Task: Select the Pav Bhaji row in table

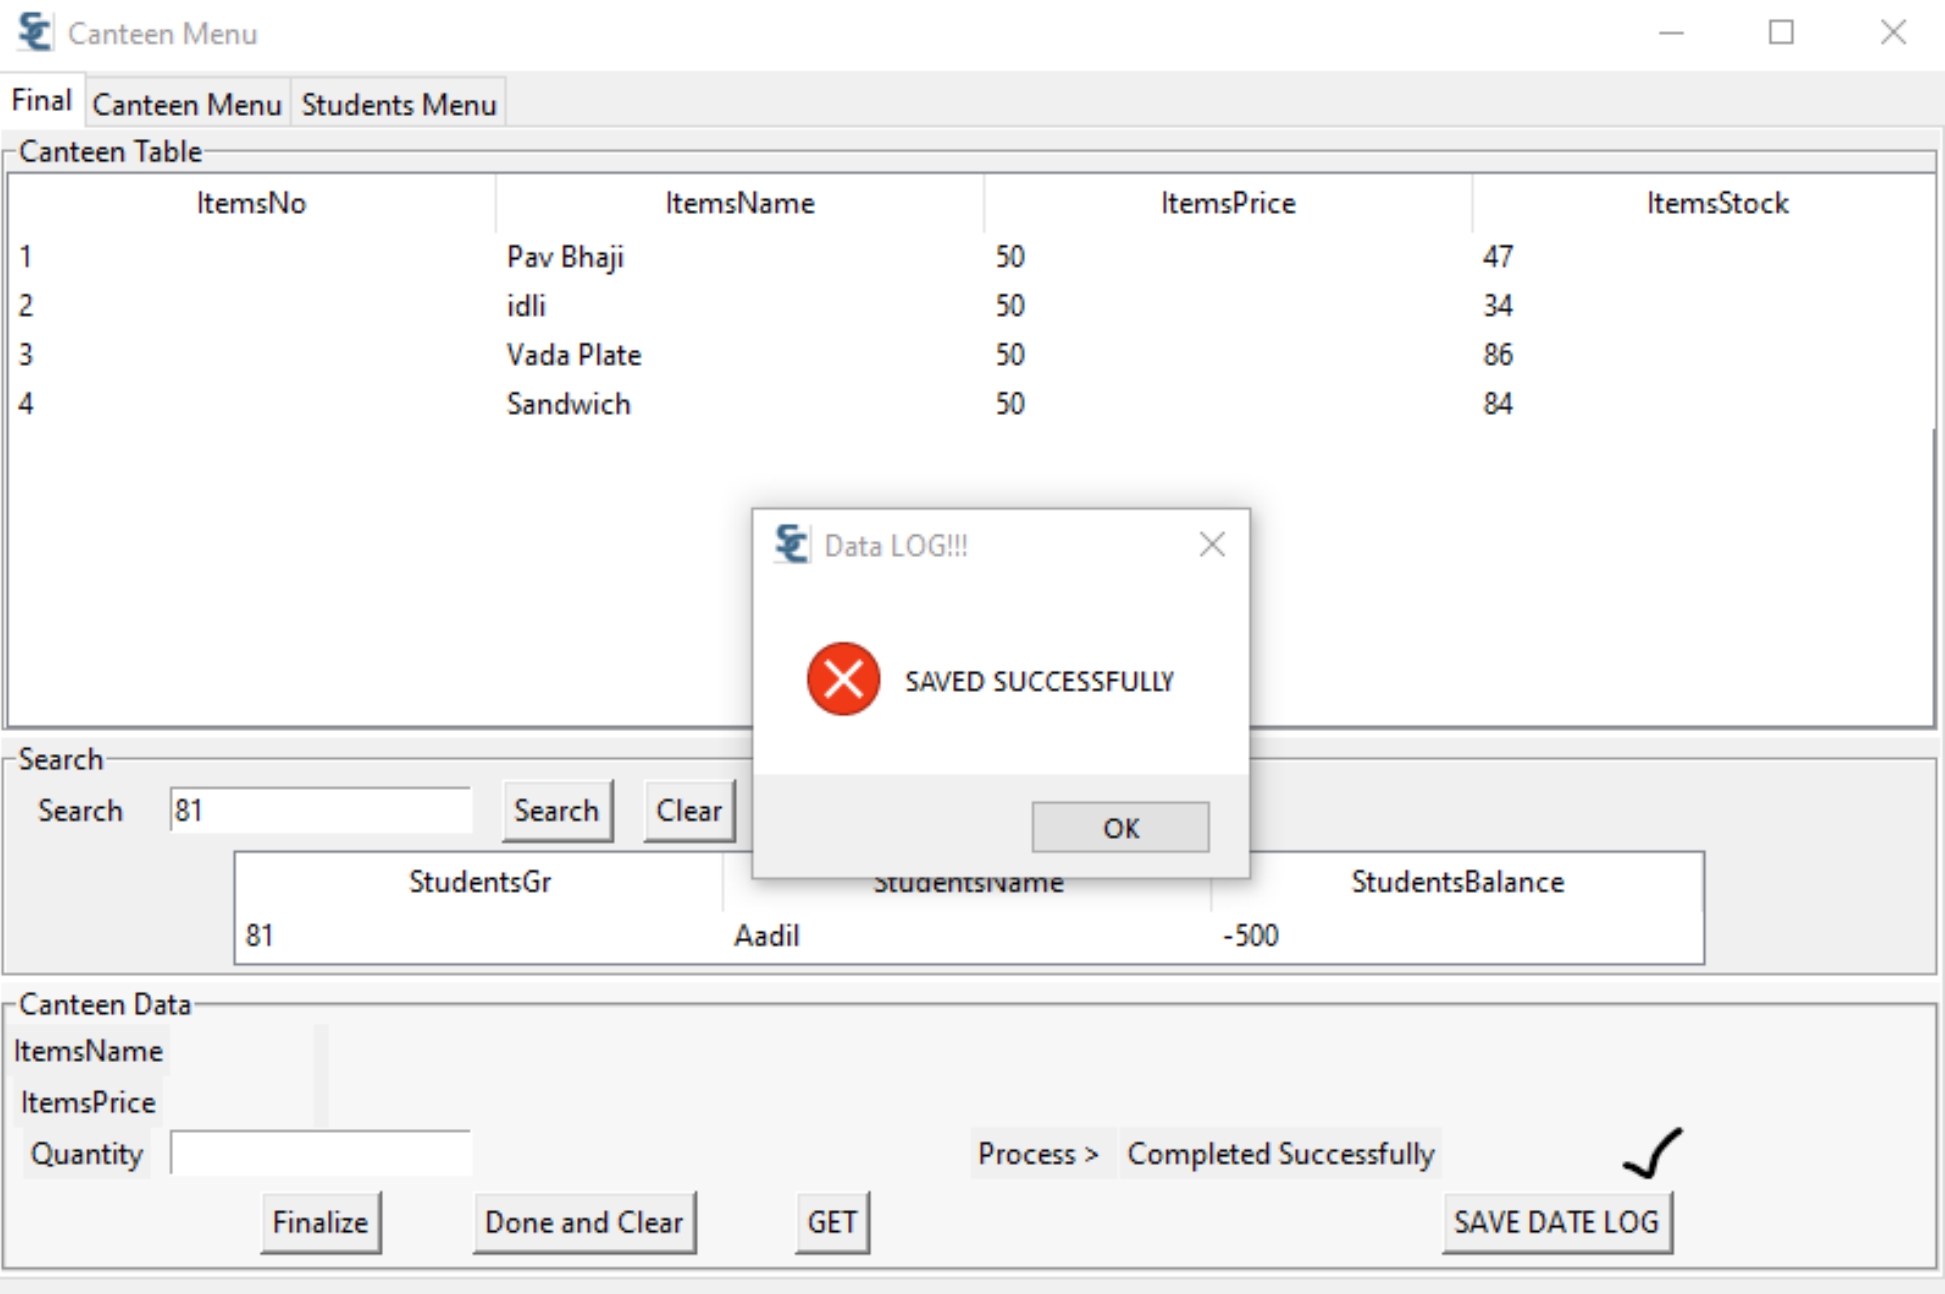Action: pyautogui.click(x=970, y=257)
